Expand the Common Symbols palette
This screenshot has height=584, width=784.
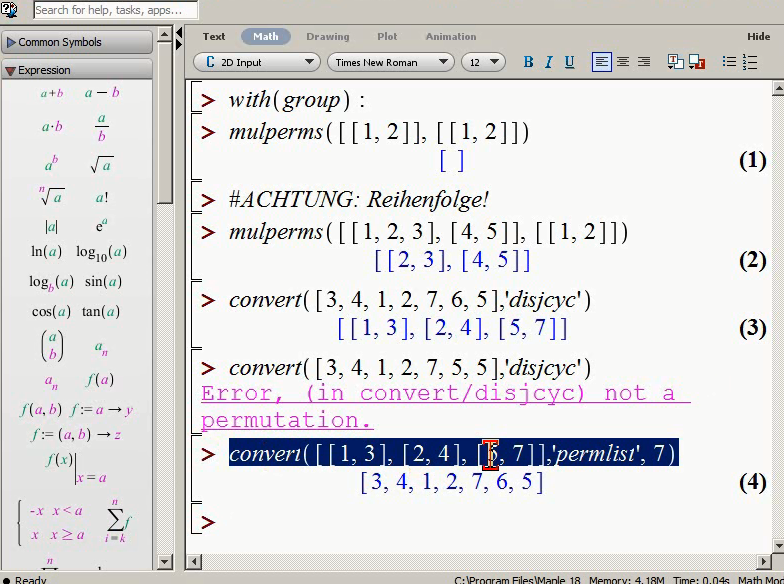pyautogui.click(x=77, y=42)
